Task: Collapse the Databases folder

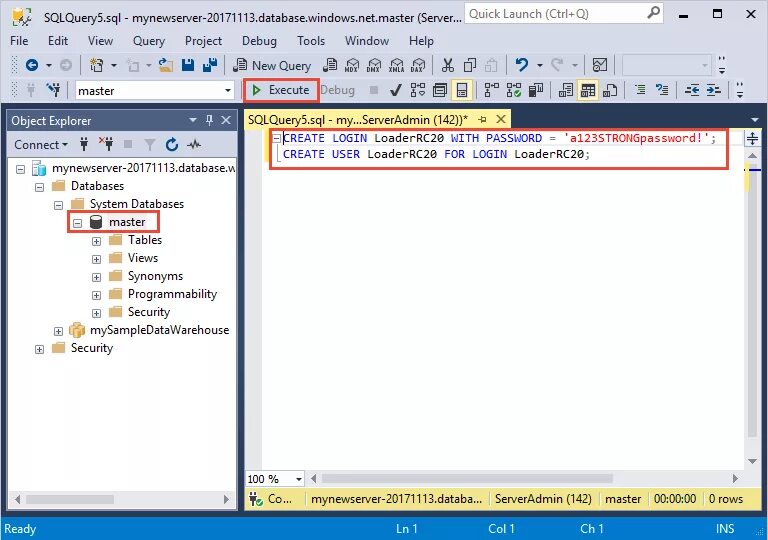Action: 39,187
